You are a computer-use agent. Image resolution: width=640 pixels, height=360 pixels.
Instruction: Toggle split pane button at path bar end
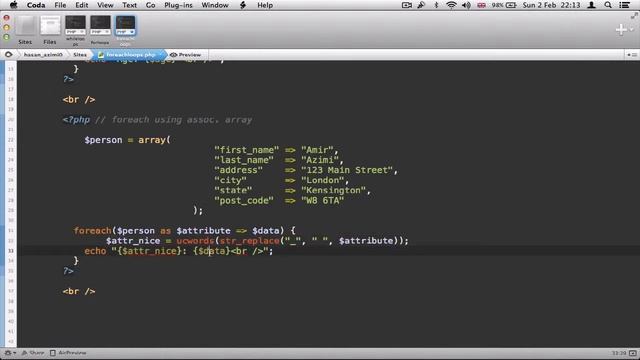[632, 54]
